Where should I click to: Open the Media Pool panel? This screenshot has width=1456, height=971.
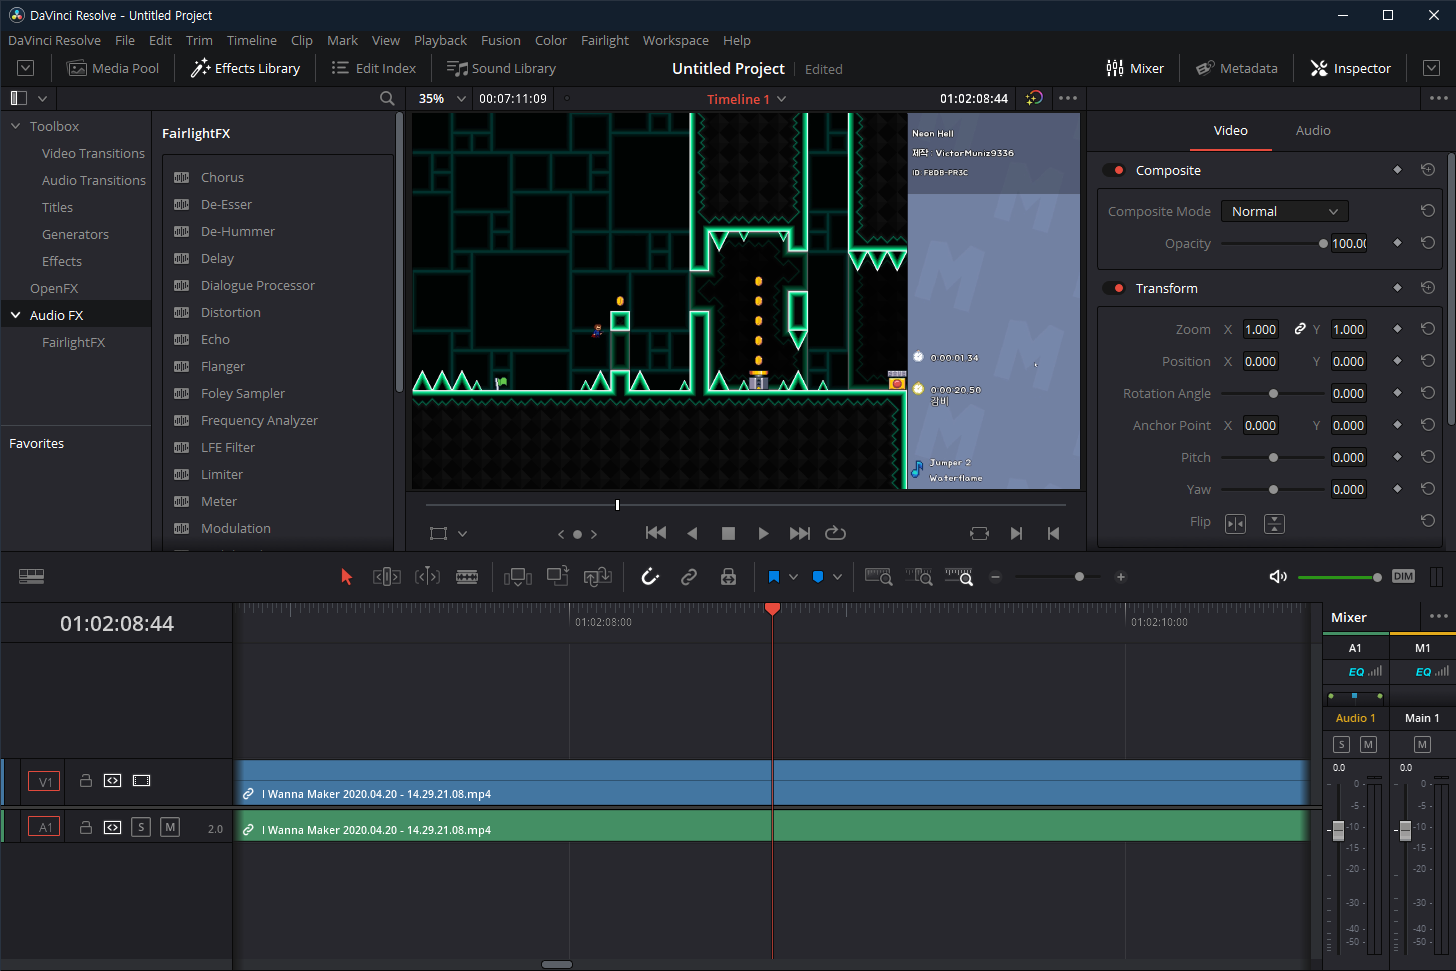point(113,67)
